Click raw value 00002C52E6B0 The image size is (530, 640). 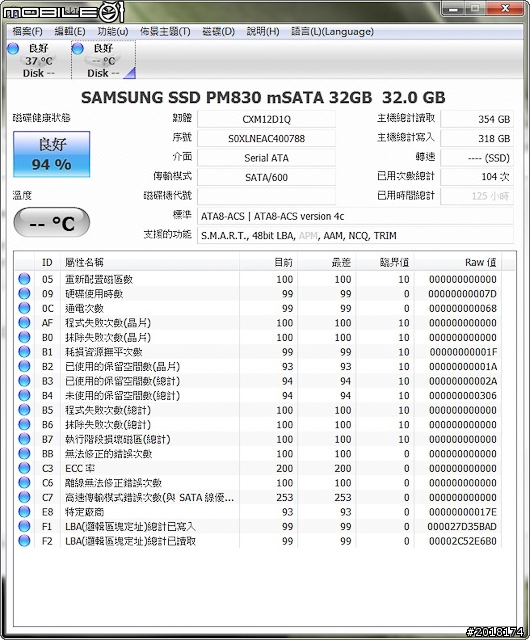(463, 541)
